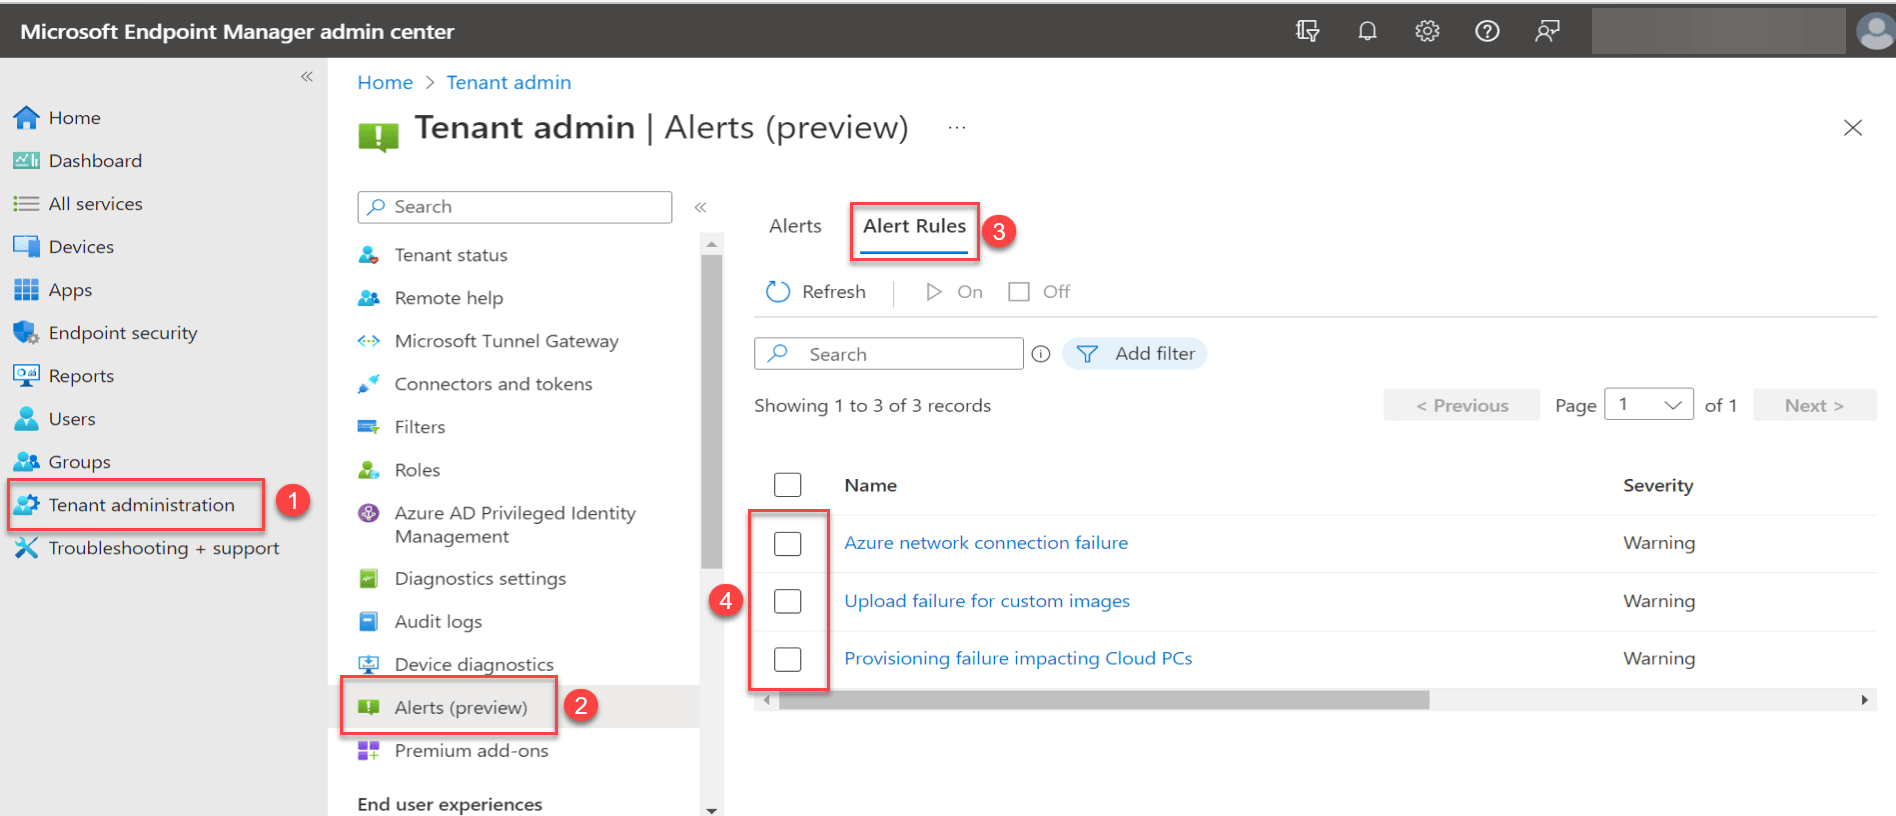Image resolution: width=1896 pixels, height=816 pixels.
Task: Open Azure AD Privileged Identity Management
Action: (x=515, y=524)
